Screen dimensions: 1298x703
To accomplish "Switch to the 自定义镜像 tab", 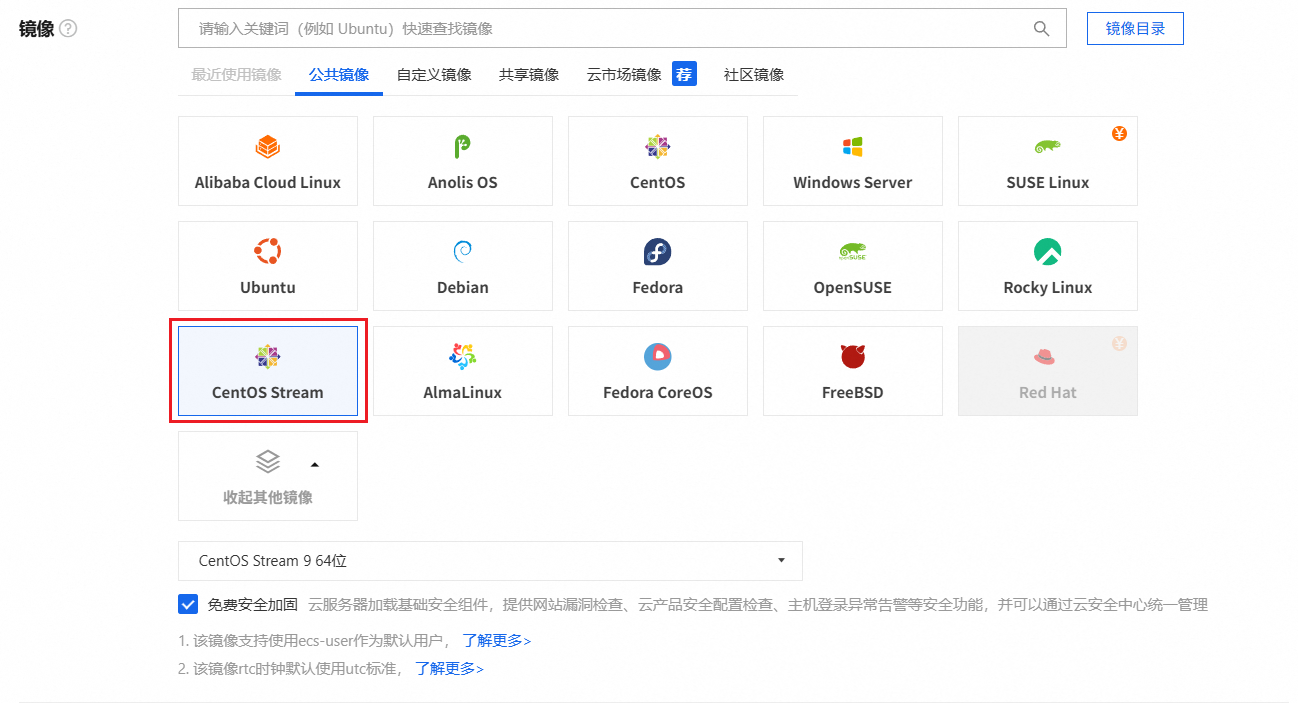I will tap(434, 73).
